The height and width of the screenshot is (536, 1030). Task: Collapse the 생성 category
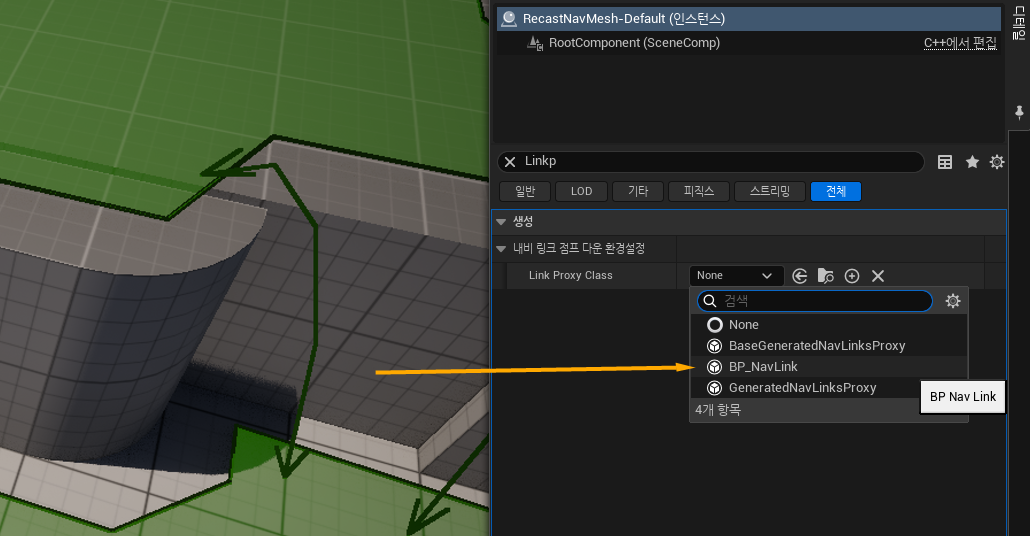click(x=501, y=222)
